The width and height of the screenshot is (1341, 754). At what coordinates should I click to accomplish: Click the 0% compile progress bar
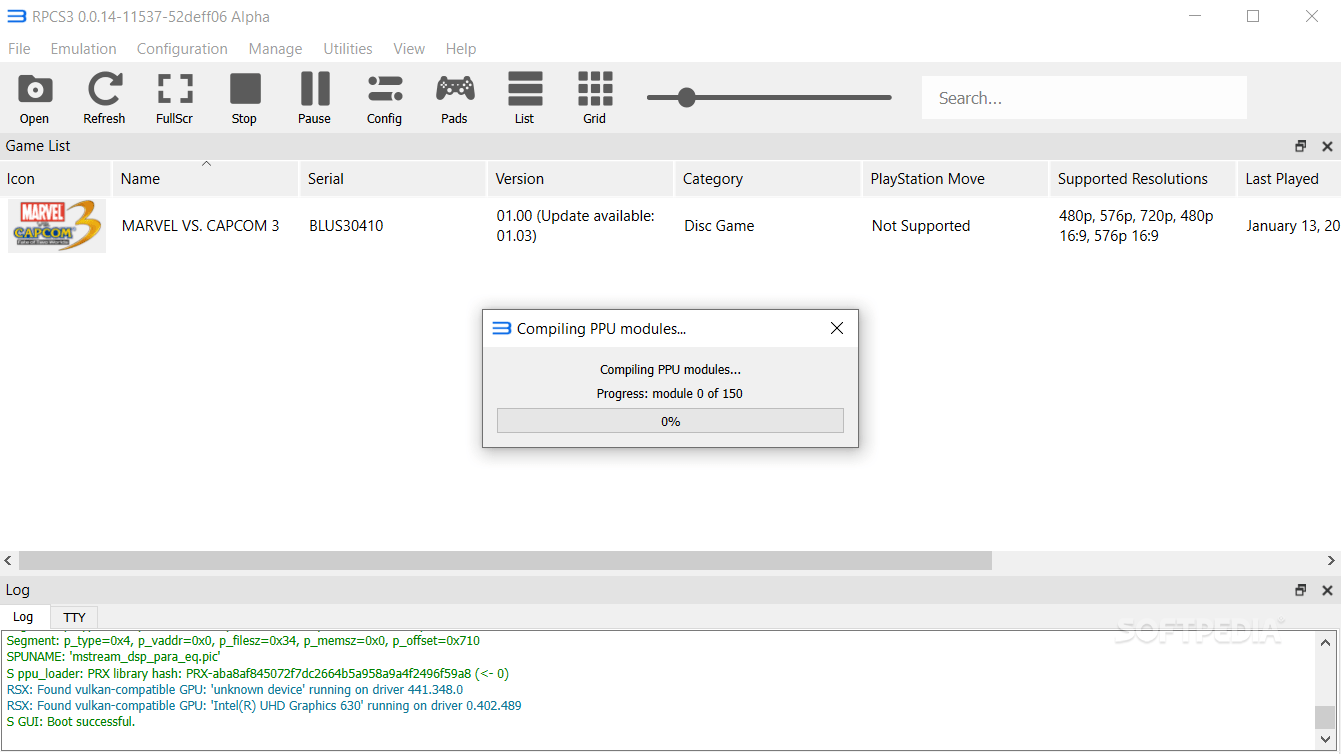pos(670,421)
